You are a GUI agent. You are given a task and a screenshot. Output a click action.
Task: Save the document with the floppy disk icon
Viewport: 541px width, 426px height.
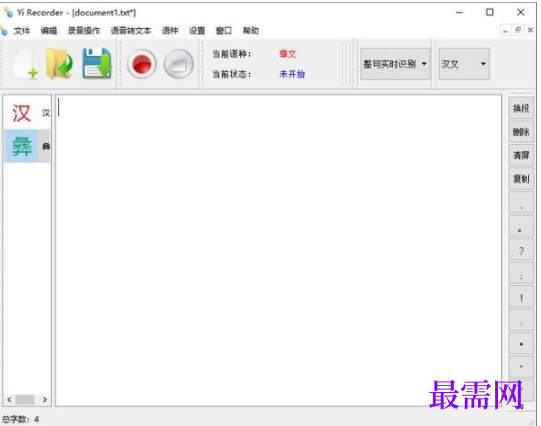[x=97, y=63]
